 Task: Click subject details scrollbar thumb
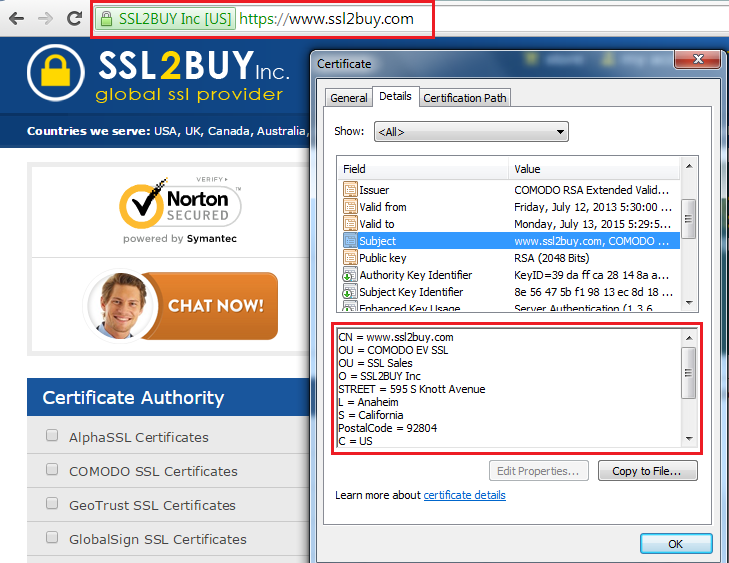[689, 372]
